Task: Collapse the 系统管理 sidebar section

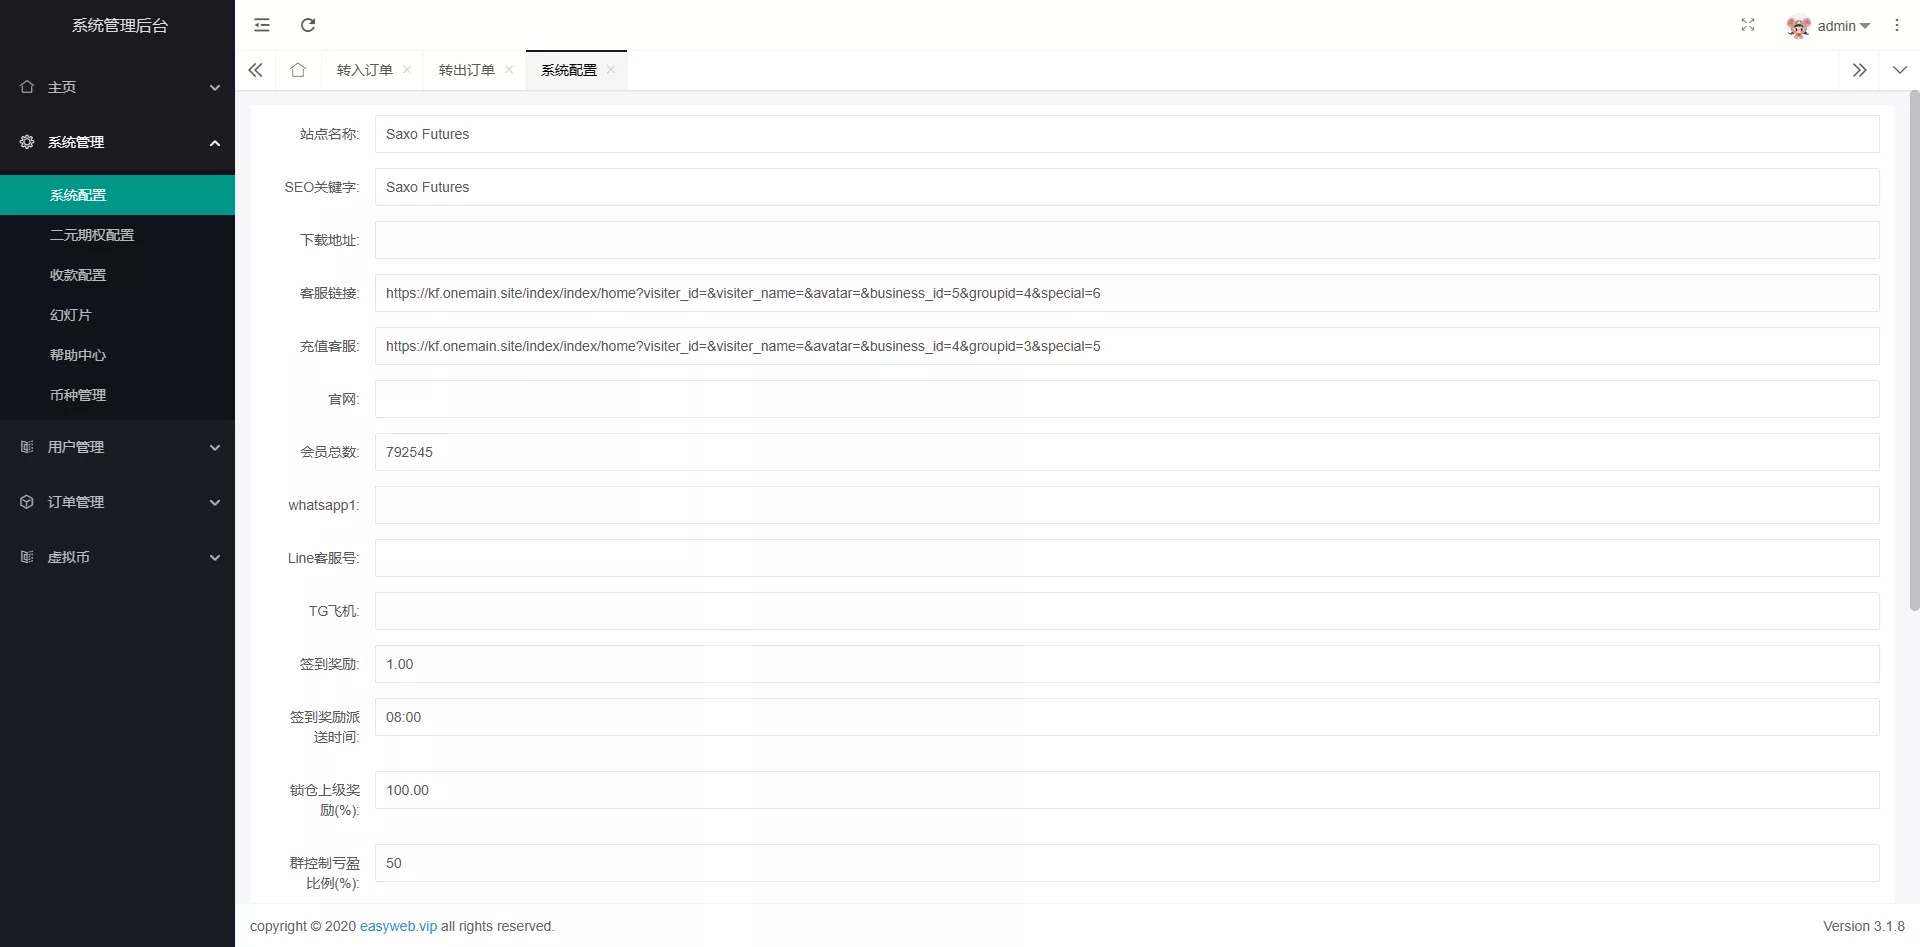Action: coord(117,142)
